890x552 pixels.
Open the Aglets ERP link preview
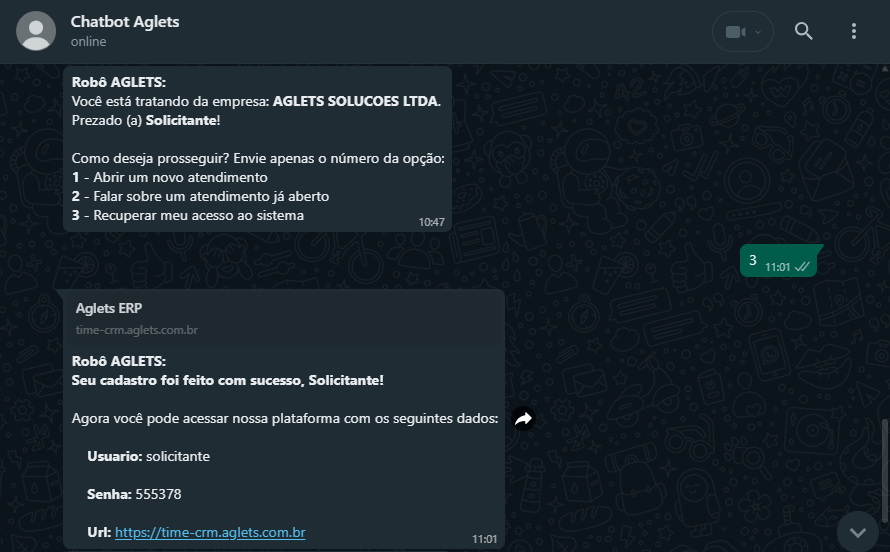tap(284, 318)
